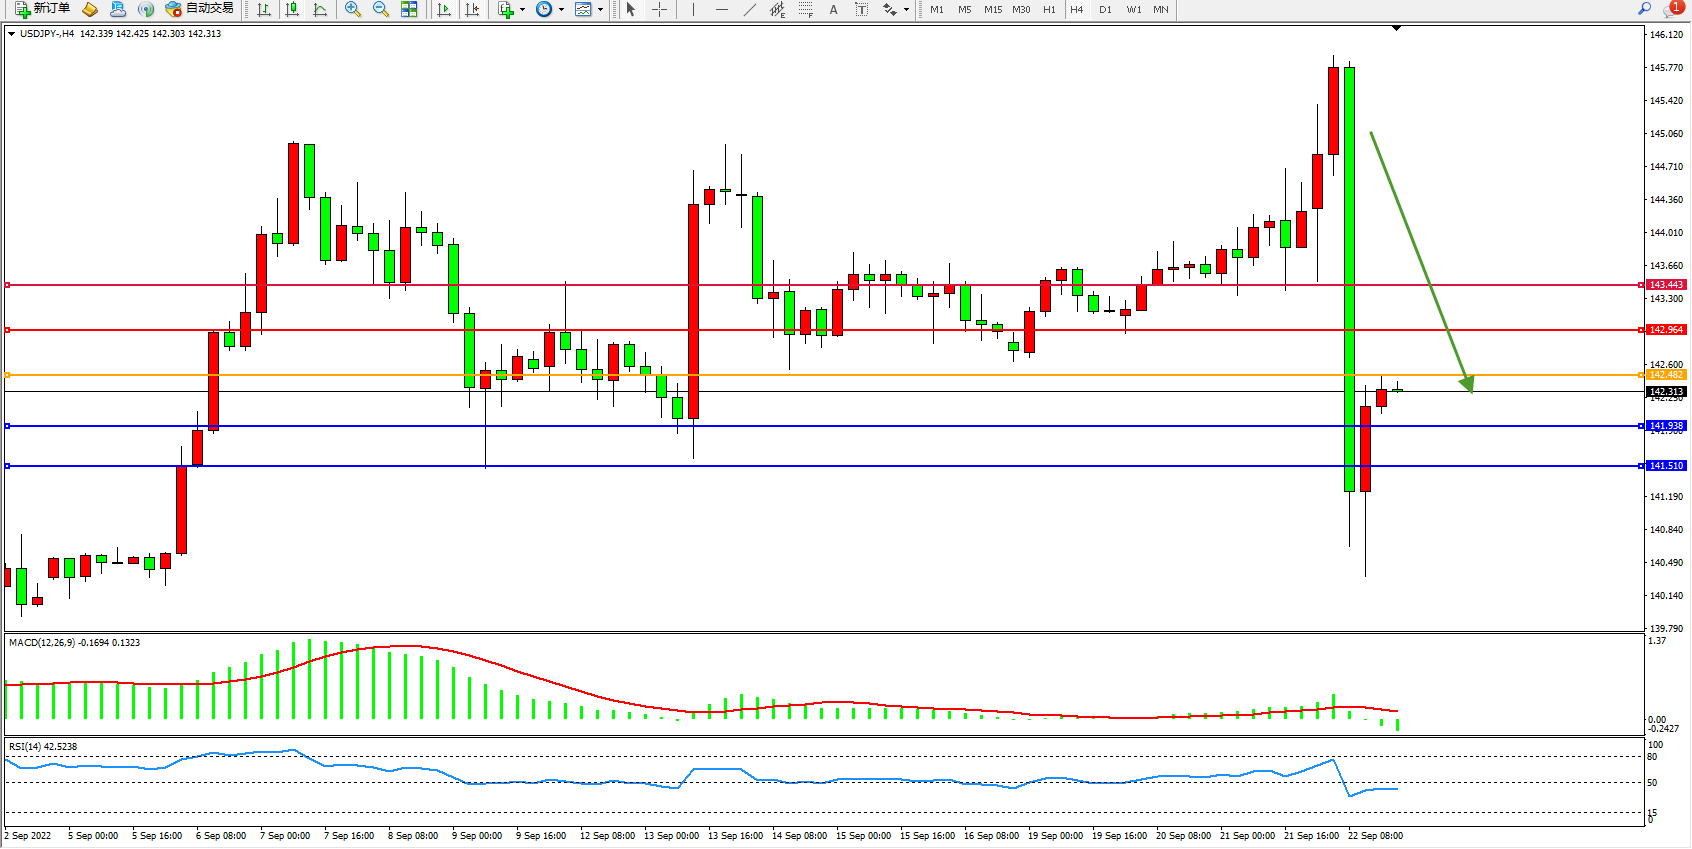Pick the draw trendline tool
Image resolution: width=1692 pixels, height=849 pixels.
[x=750, y=9]
